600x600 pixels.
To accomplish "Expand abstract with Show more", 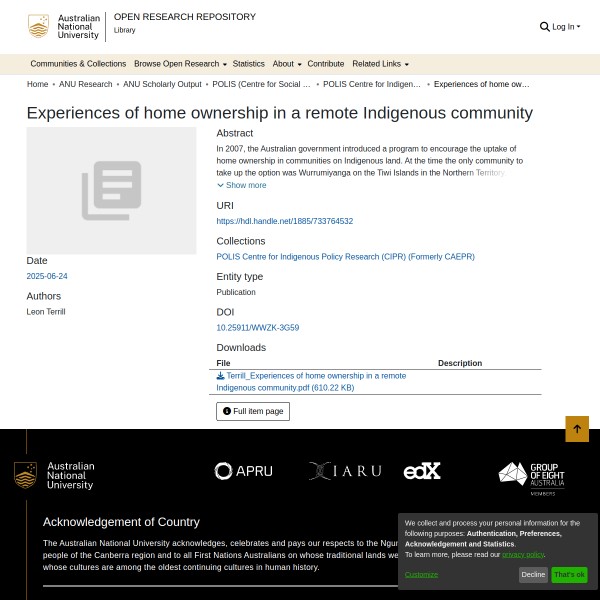I will (x=242, y=185).
